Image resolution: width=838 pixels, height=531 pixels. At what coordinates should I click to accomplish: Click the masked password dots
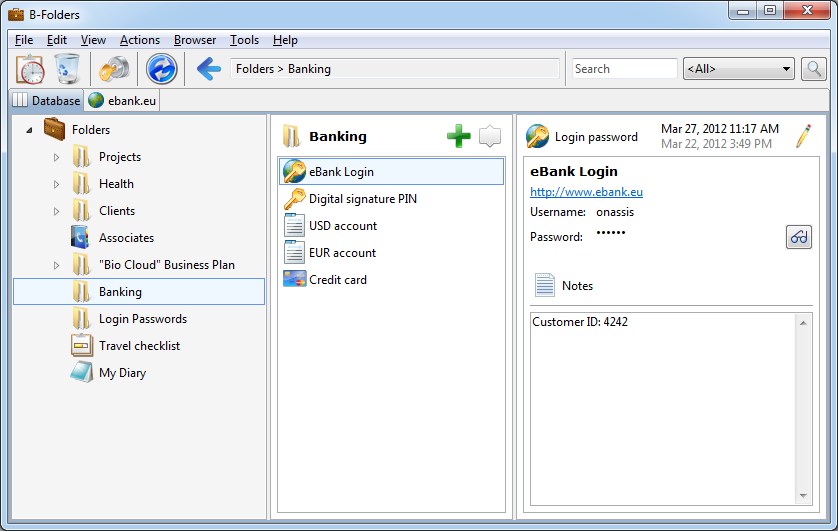(611, 233)
